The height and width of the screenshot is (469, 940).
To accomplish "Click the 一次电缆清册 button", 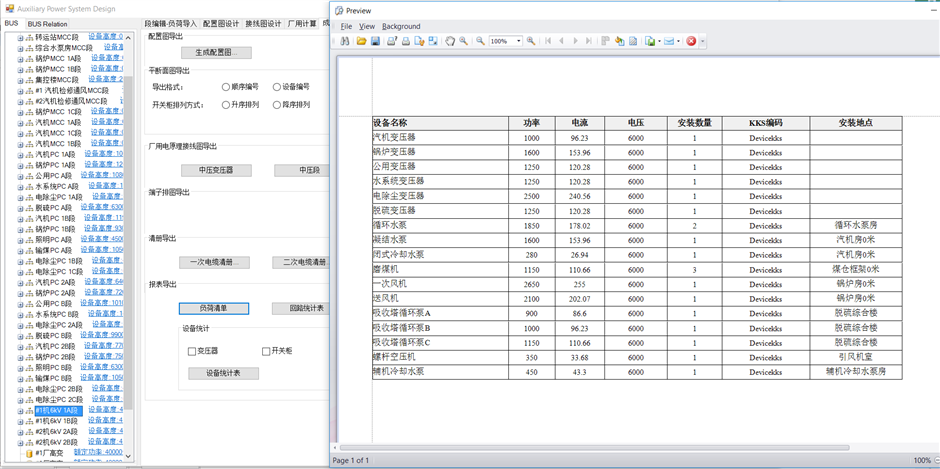I will click(x=214, y=262).
